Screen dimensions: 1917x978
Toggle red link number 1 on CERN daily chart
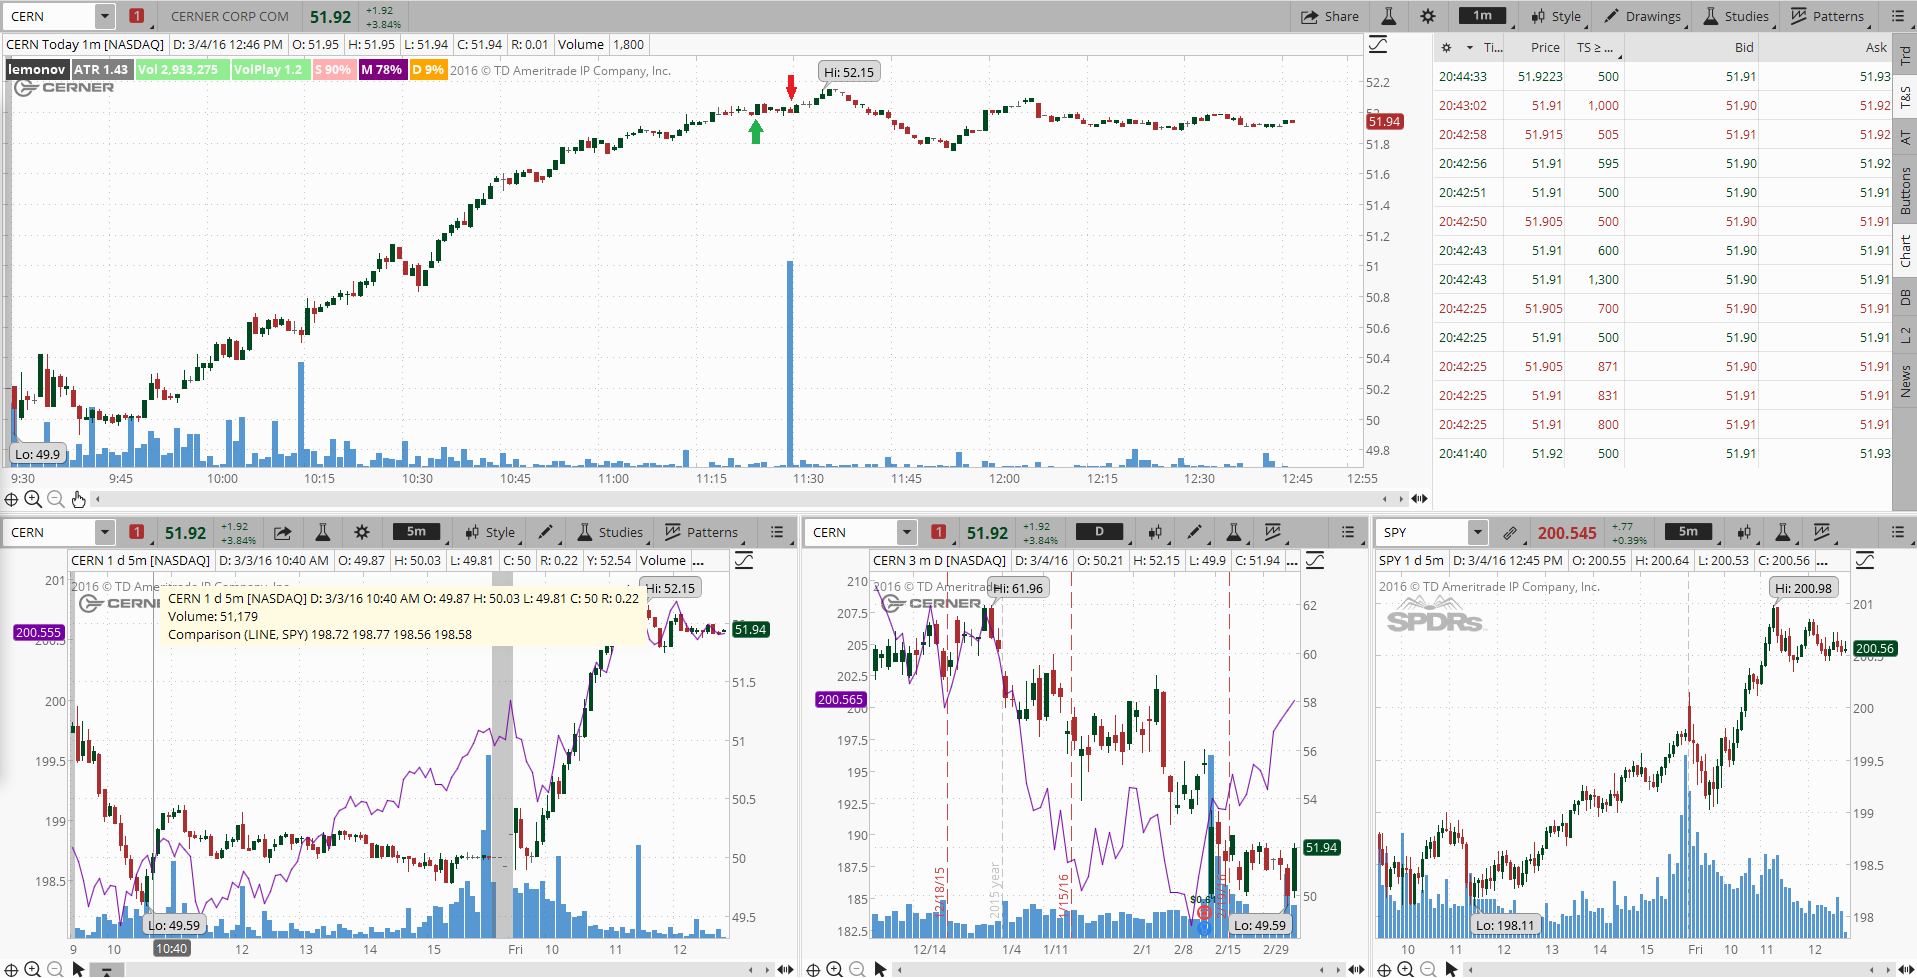pos(939,533)
